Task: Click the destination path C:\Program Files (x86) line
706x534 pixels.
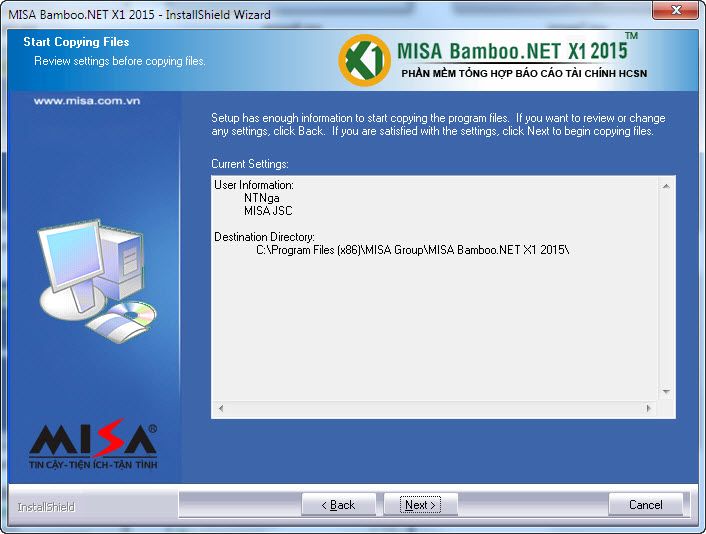Action: point(412,250)
